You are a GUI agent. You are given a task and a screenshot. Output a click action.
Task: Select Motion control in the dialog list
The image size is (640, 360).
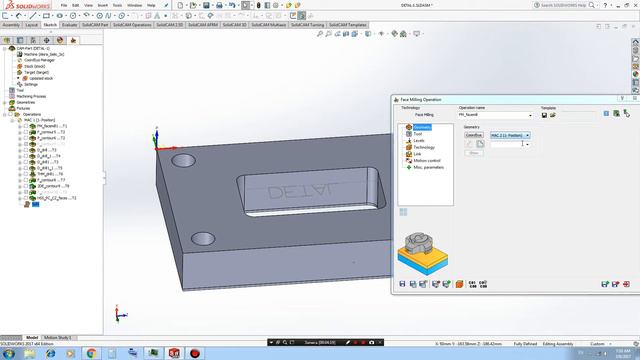pyautogui.click(x=427, y=160)
